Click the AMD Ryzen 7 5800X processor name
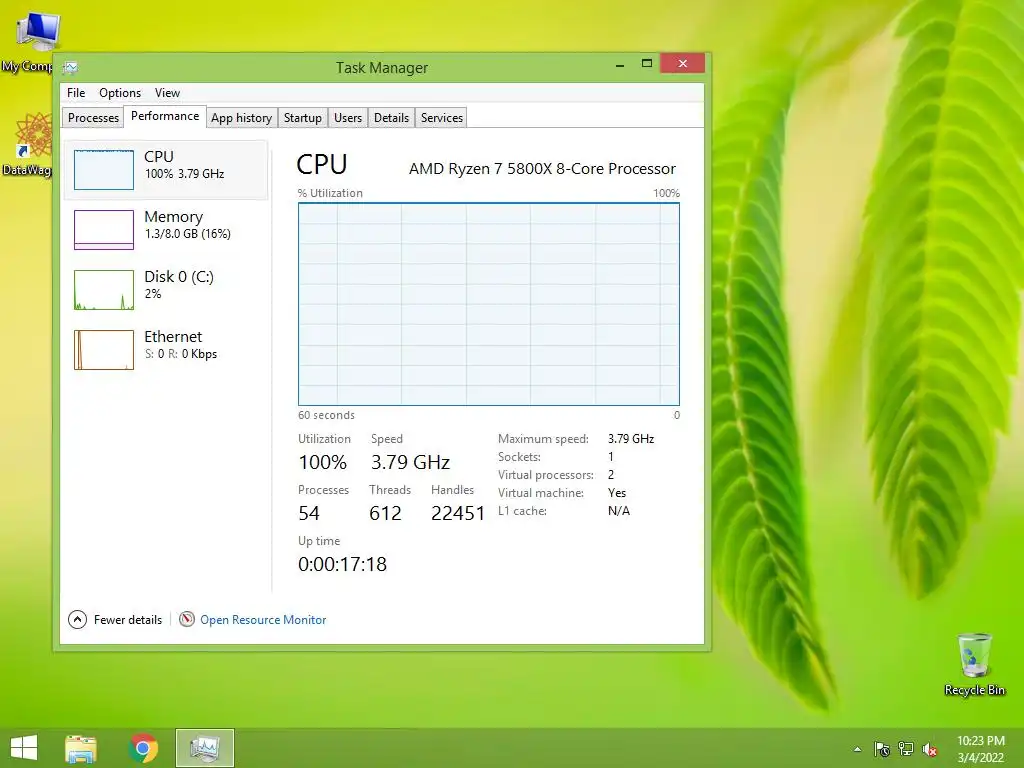 tap(542, 168)
